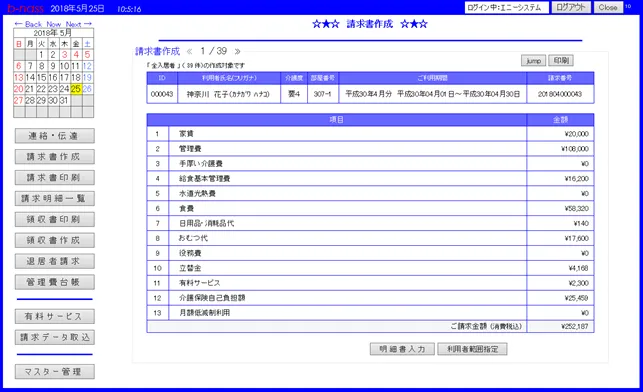Select the 立替金 row item
Image resolution: width=643 pixels, height=392 pixels.
point(348,268)
